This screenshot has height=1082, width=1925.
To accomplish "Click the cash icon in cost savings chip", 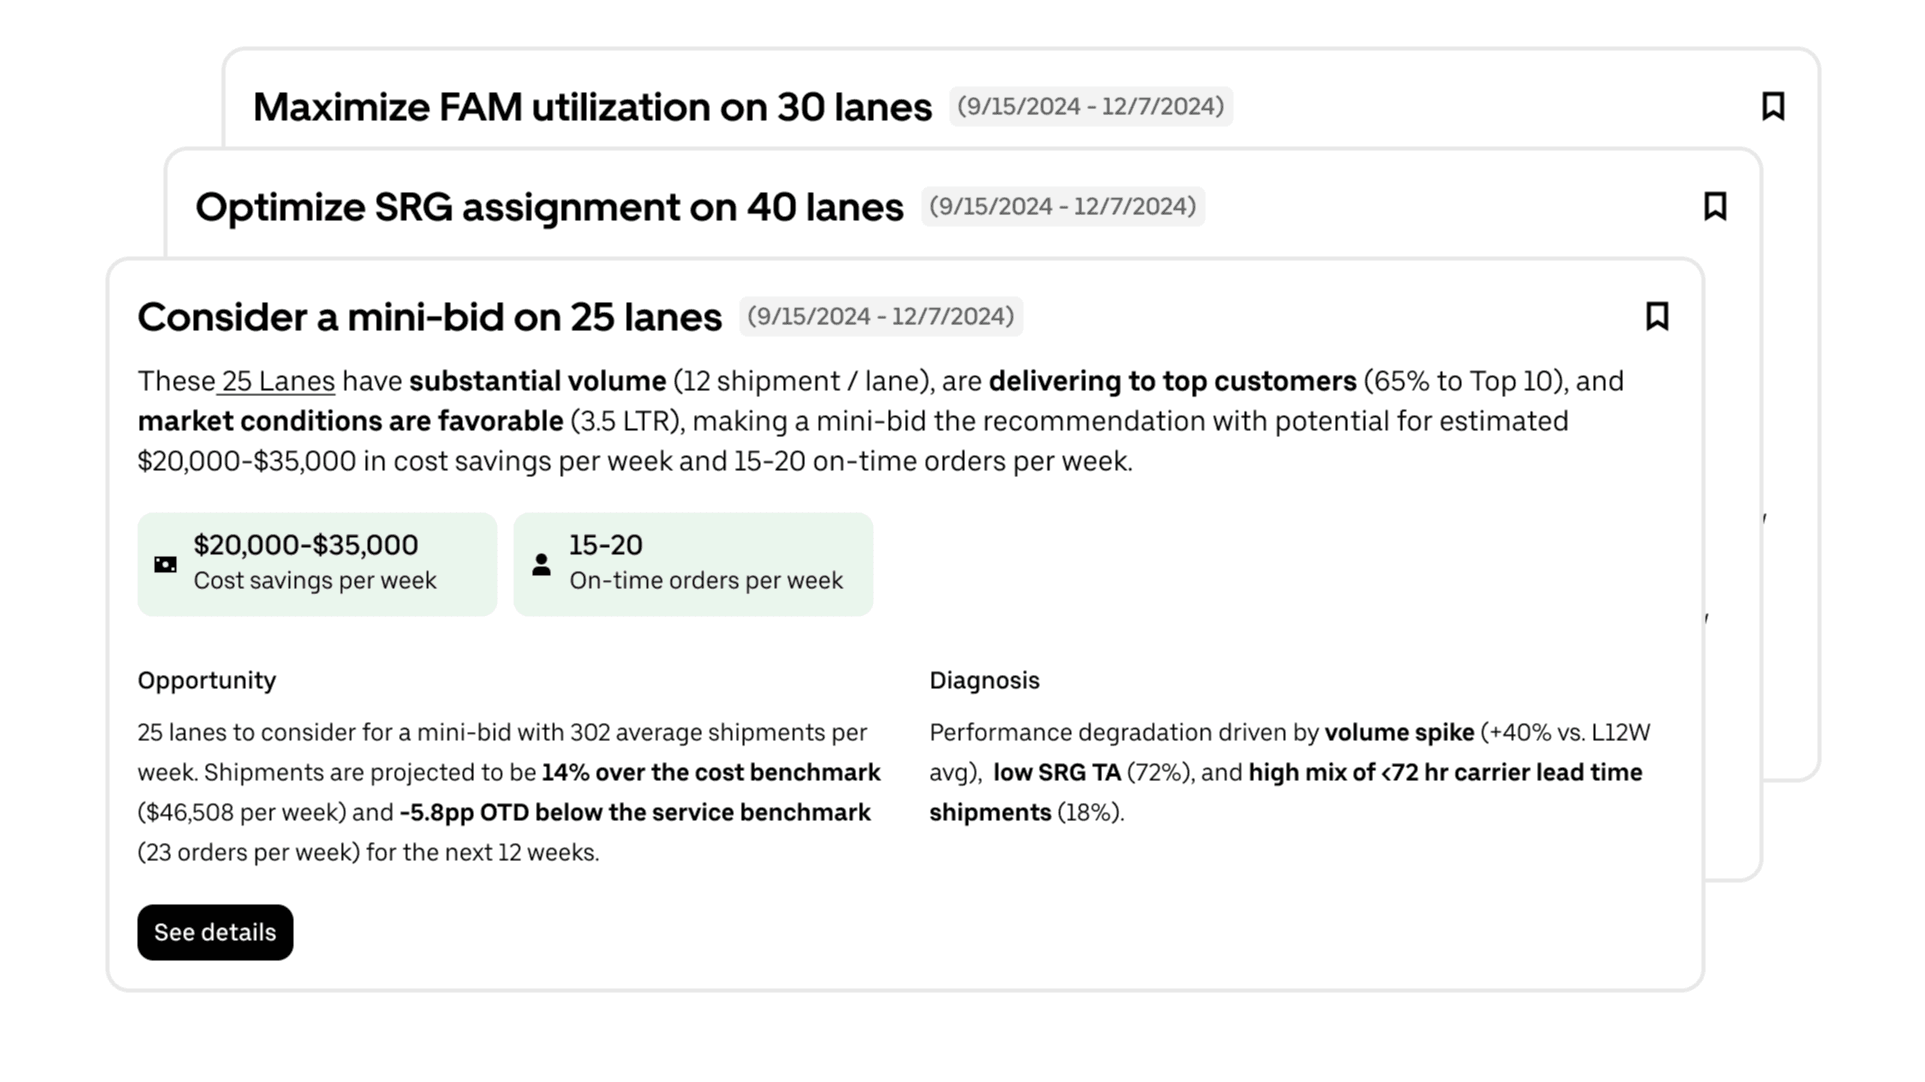I will 166,563.
